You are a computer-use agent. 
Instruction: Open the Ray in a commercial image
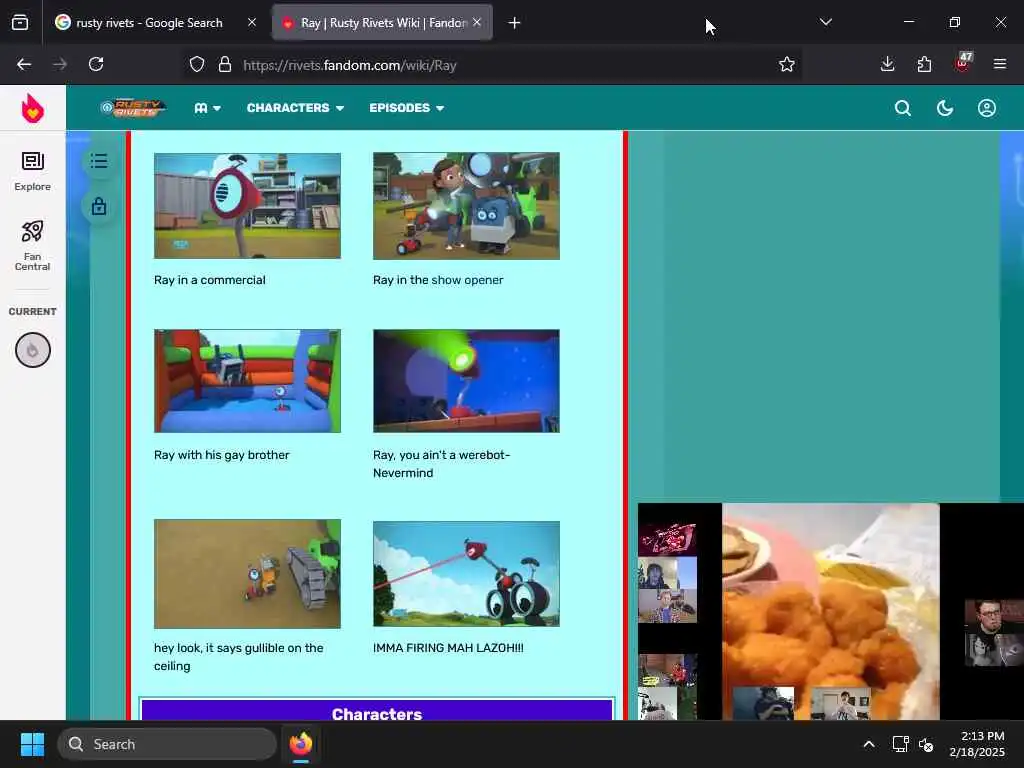248,206
